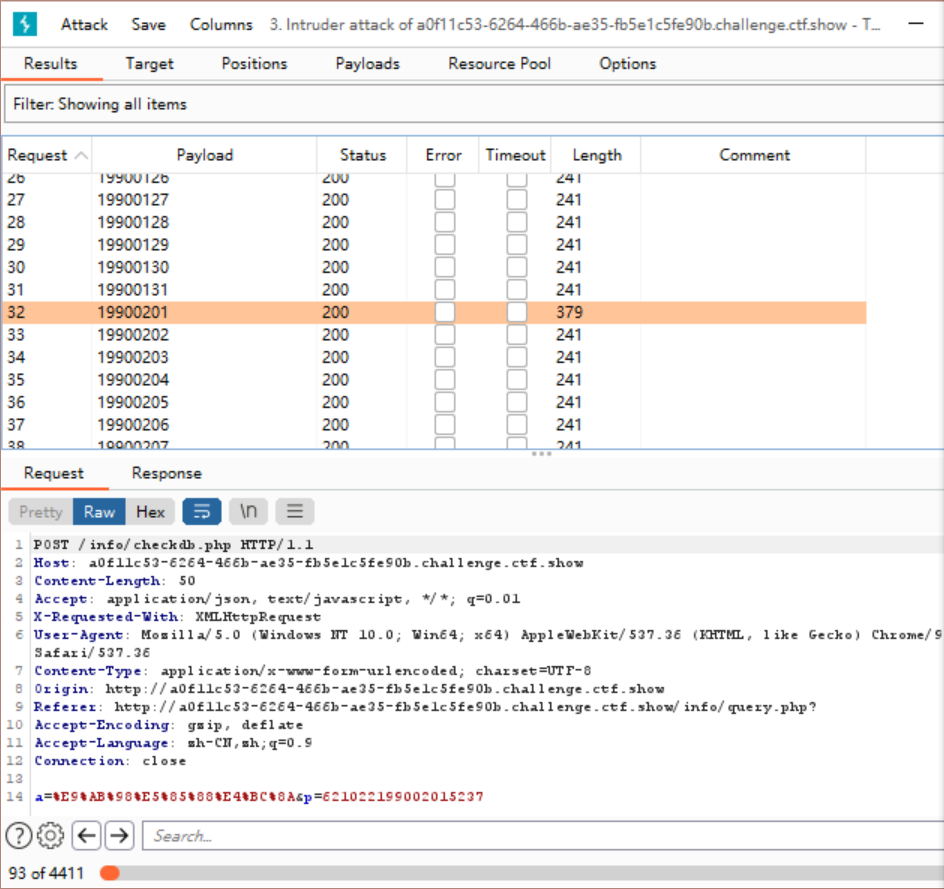Toggle show non-printable characters \n button
The height and width of the screenshot is (889, 944).
click(x=248, y=512)
